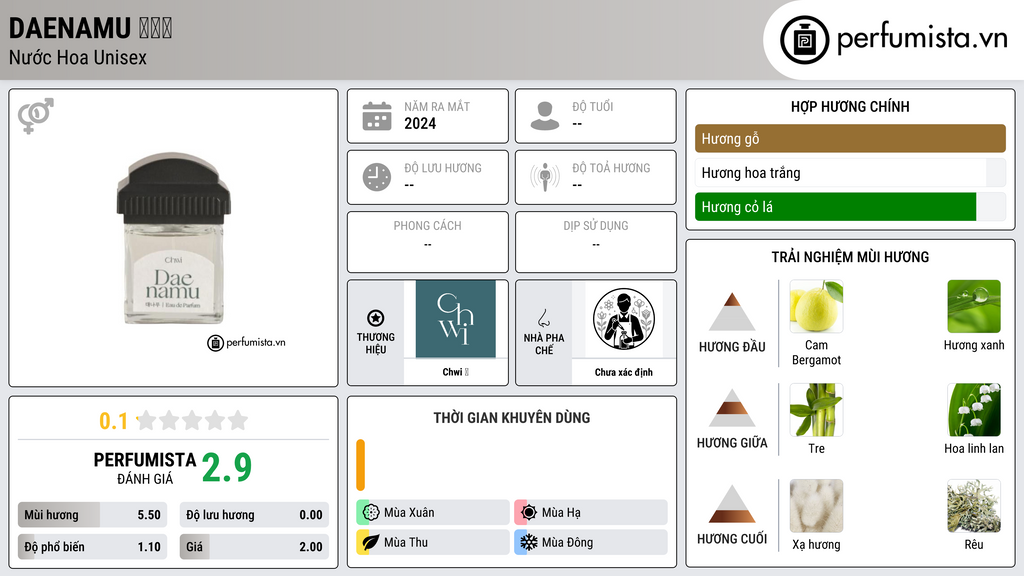Click the Nước Hoa Unisex subtitle
The width and height of the screenshot is (1024, 576).
pyautogui.click(x=78, y=58)
